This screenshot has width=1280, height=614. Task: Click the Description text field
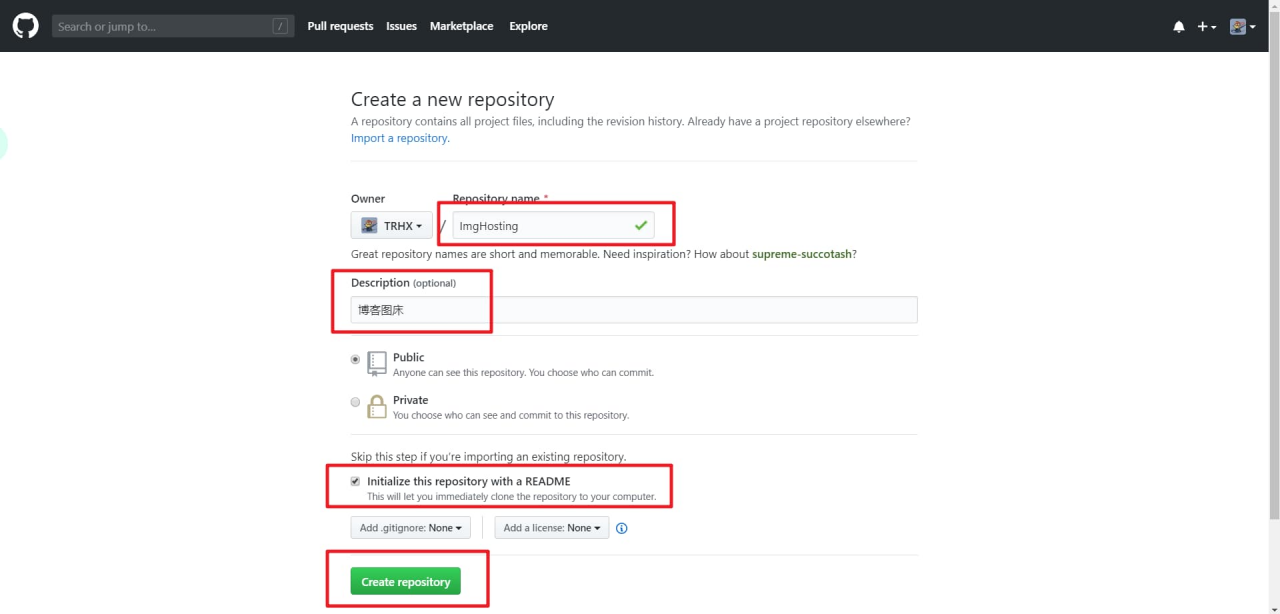click(x=633, y=310)
